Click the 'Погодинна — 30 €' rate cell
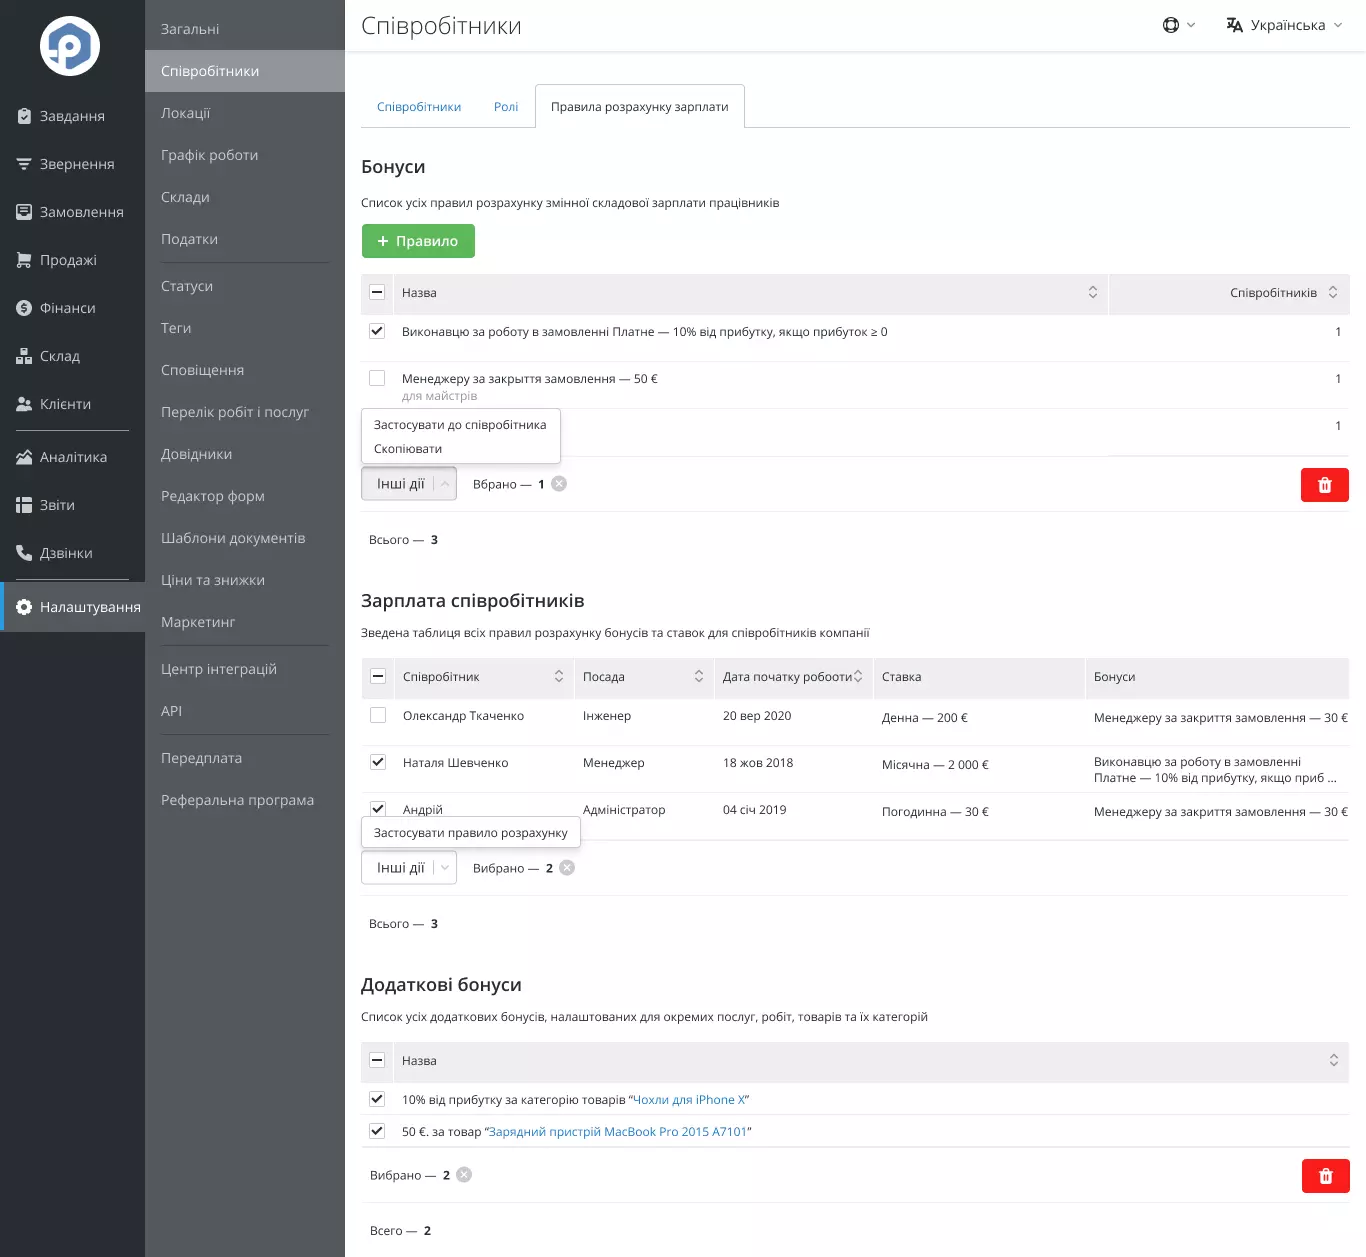The width and height of the screenshot is (1366, 1257). point(935,812)
